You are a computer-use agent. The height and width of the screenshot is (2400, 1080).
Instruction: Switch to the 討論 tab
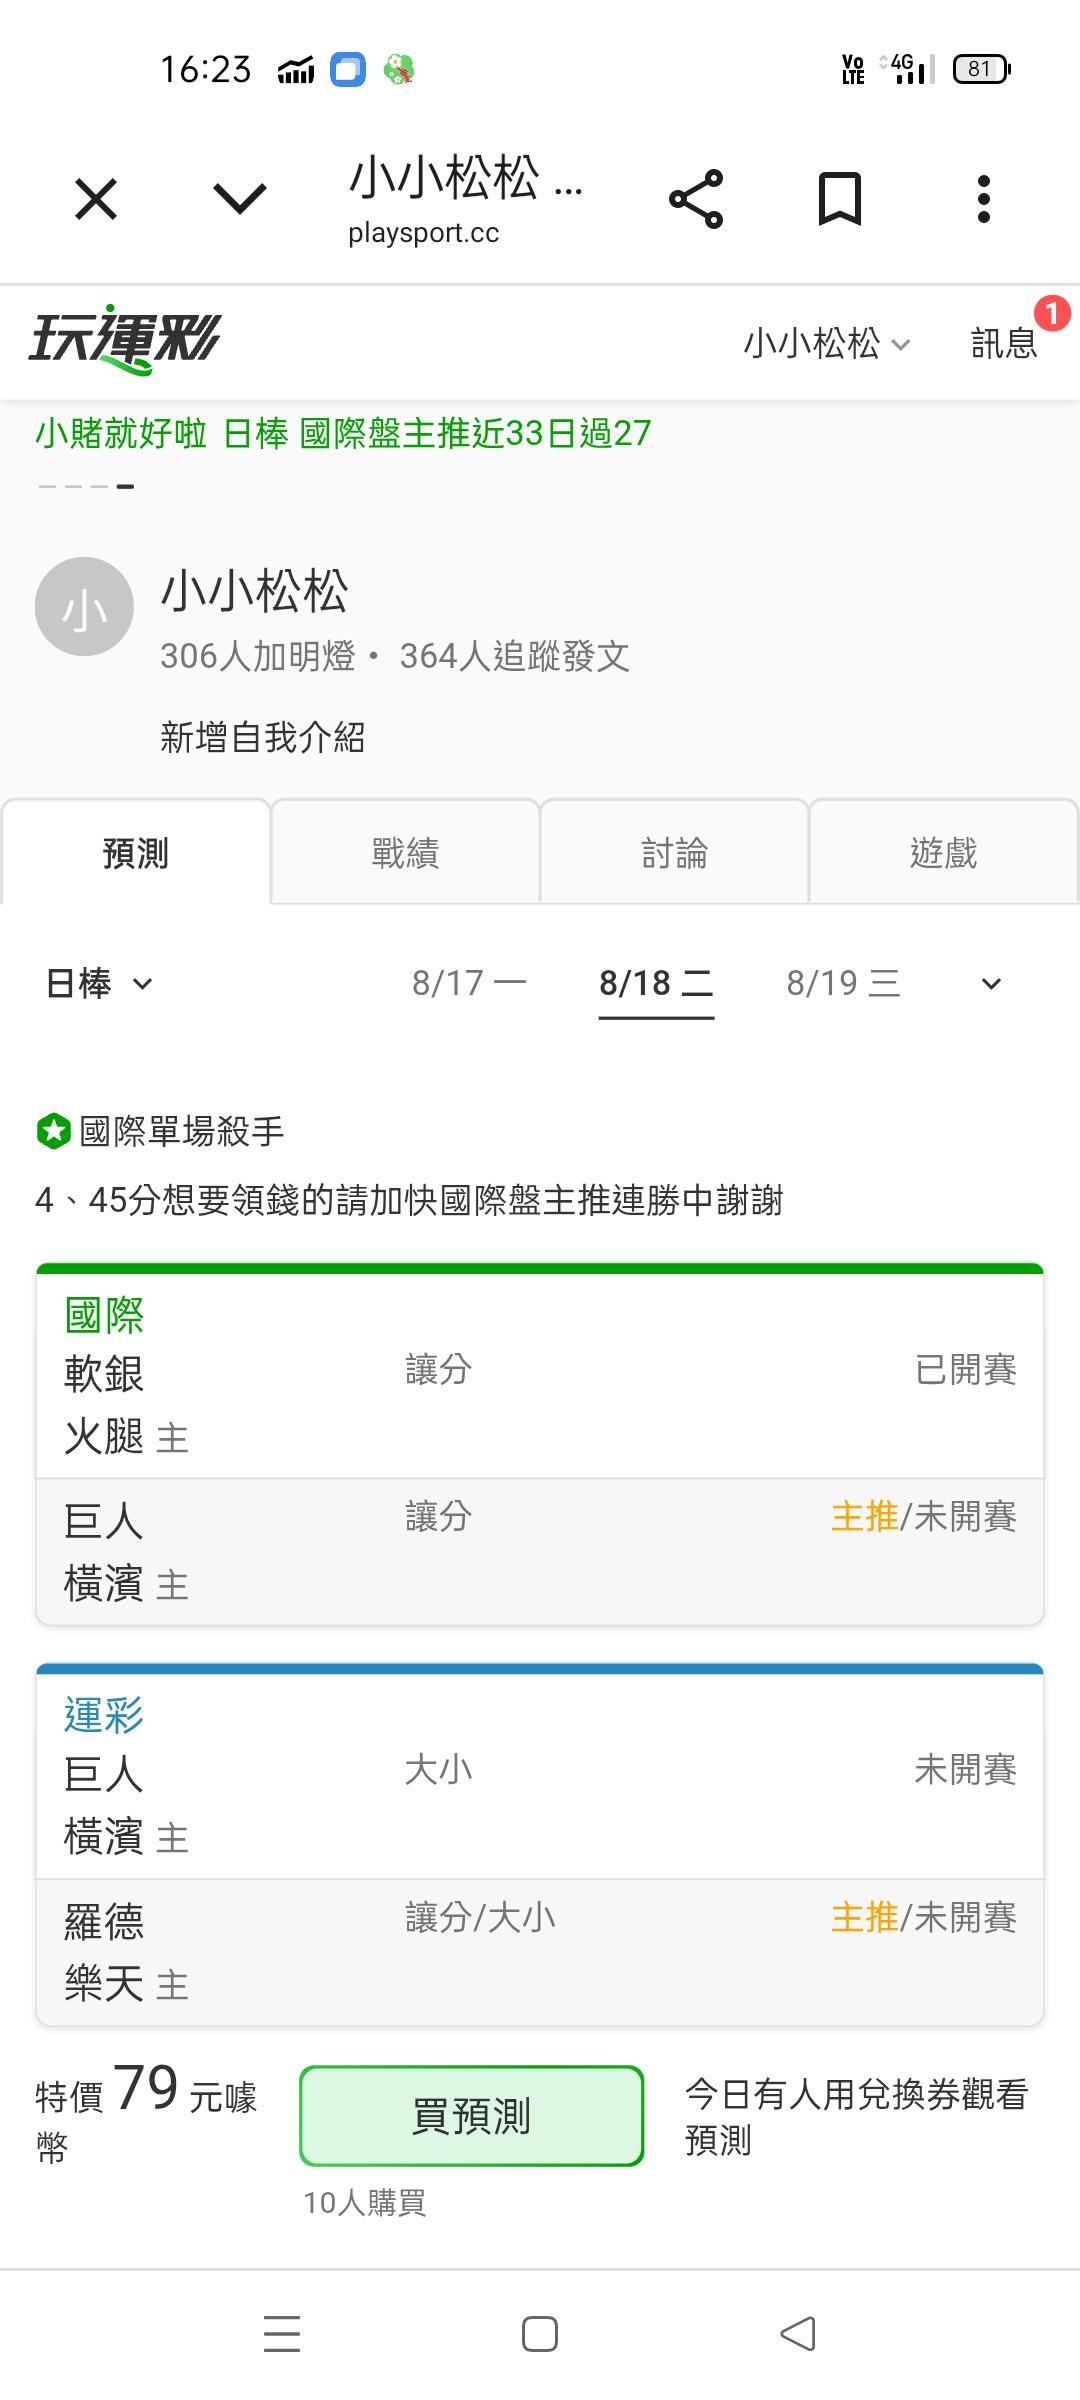[675, 852]
